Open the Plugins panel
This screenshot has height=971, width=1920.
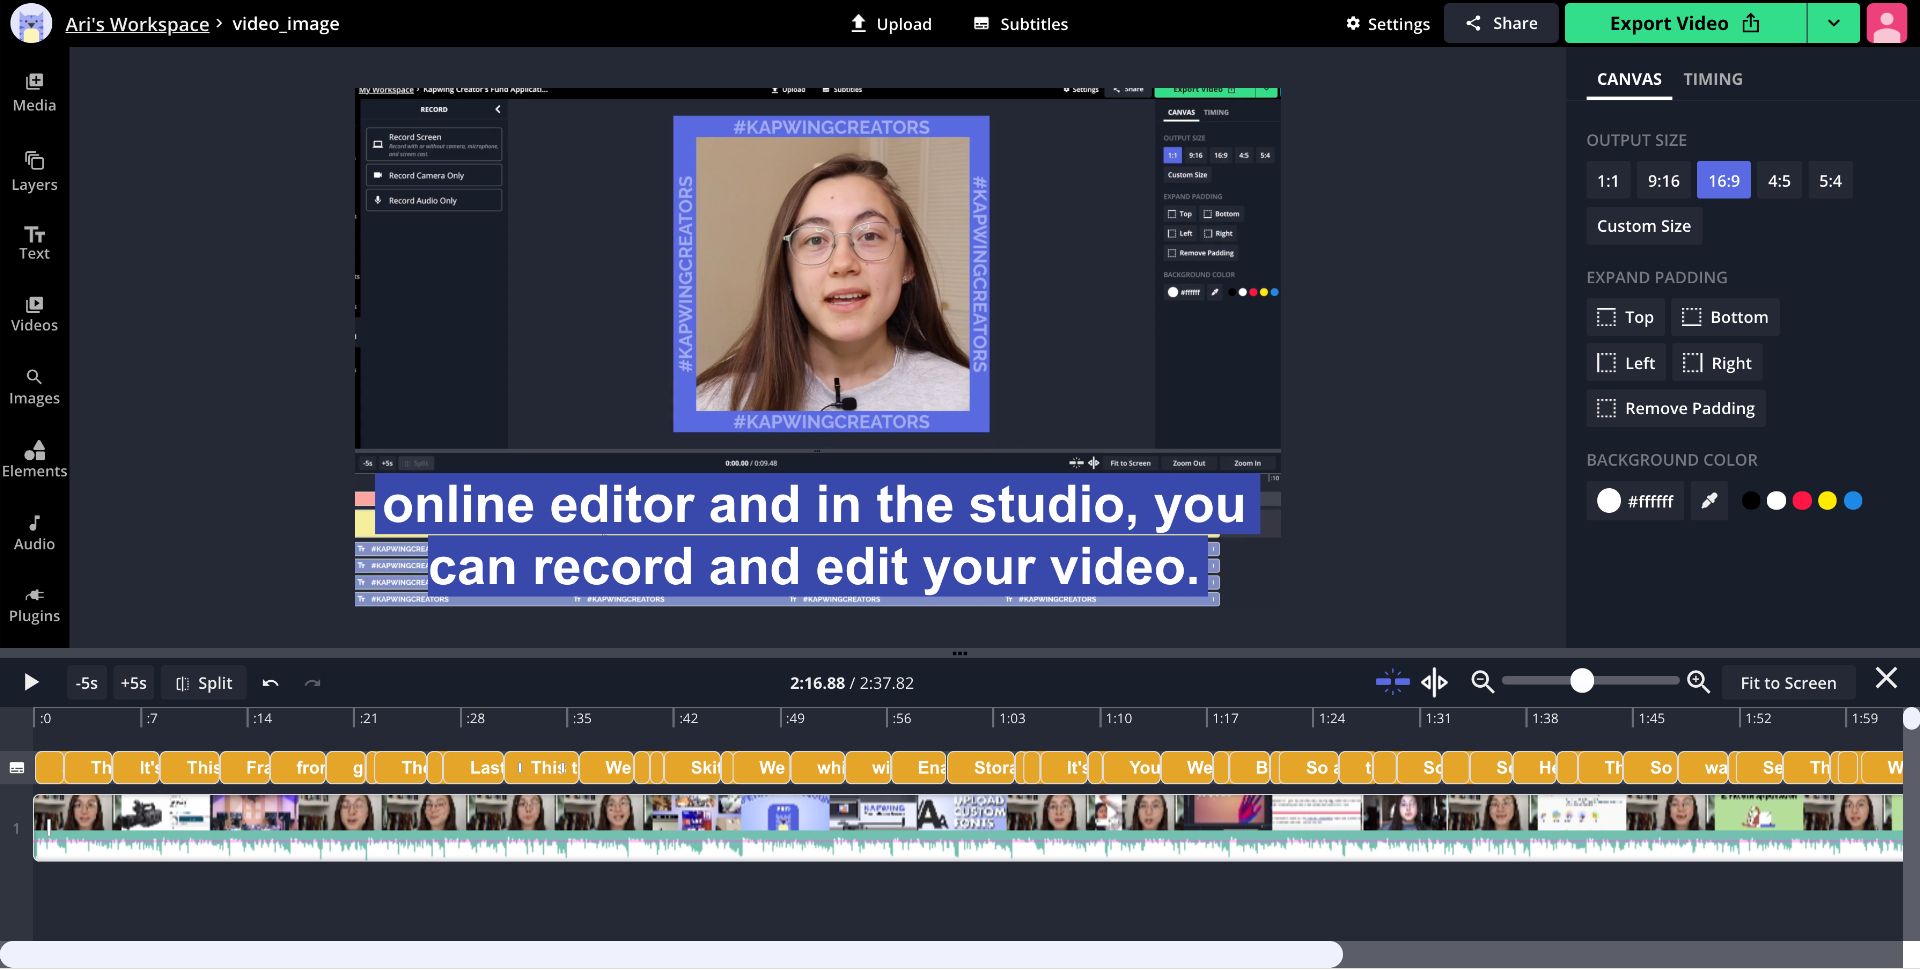click(34, 605)
